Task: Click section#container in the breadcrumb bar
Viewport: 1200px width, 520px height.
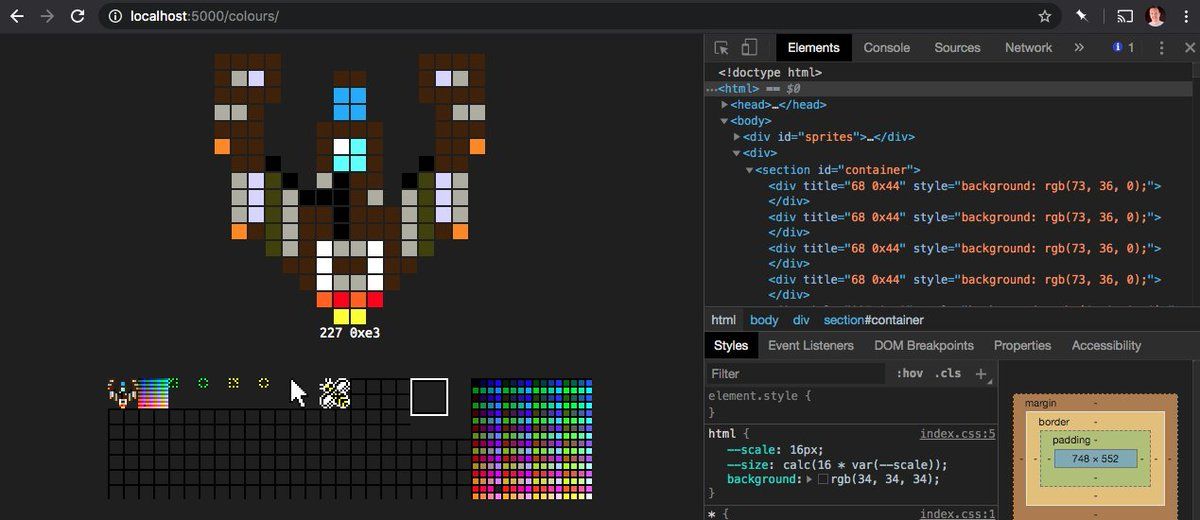Action: tap(873, 320)
